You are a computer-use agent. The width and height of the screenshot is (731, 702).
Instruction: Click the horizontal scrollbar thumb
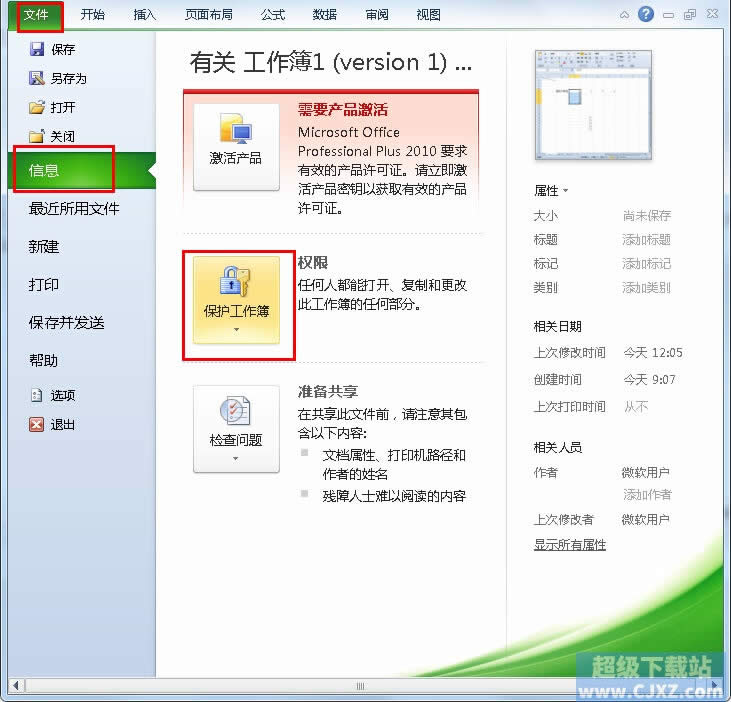click(x=359, y=686)
